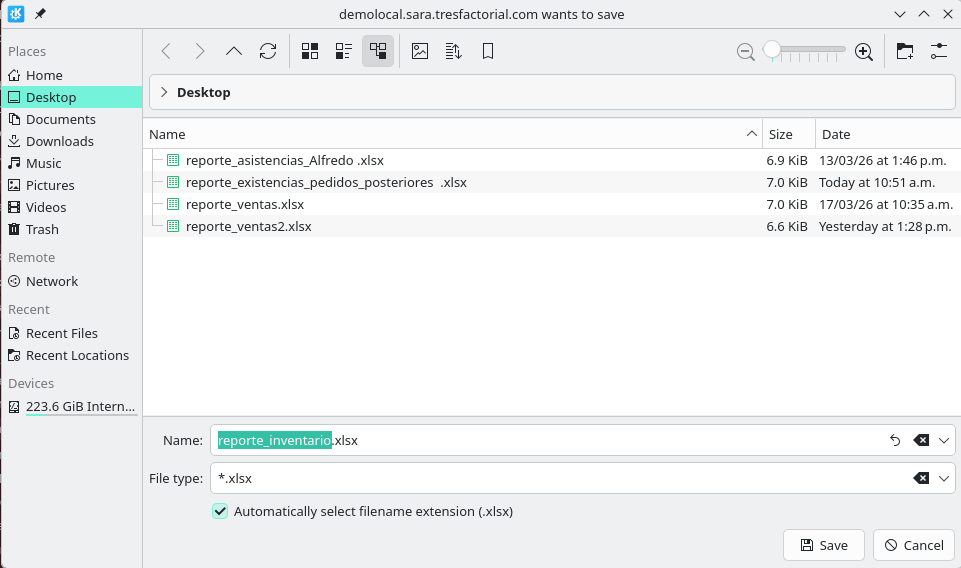
Task: Click the zoom in magnifier icon
Action: [x=864, y=52]
